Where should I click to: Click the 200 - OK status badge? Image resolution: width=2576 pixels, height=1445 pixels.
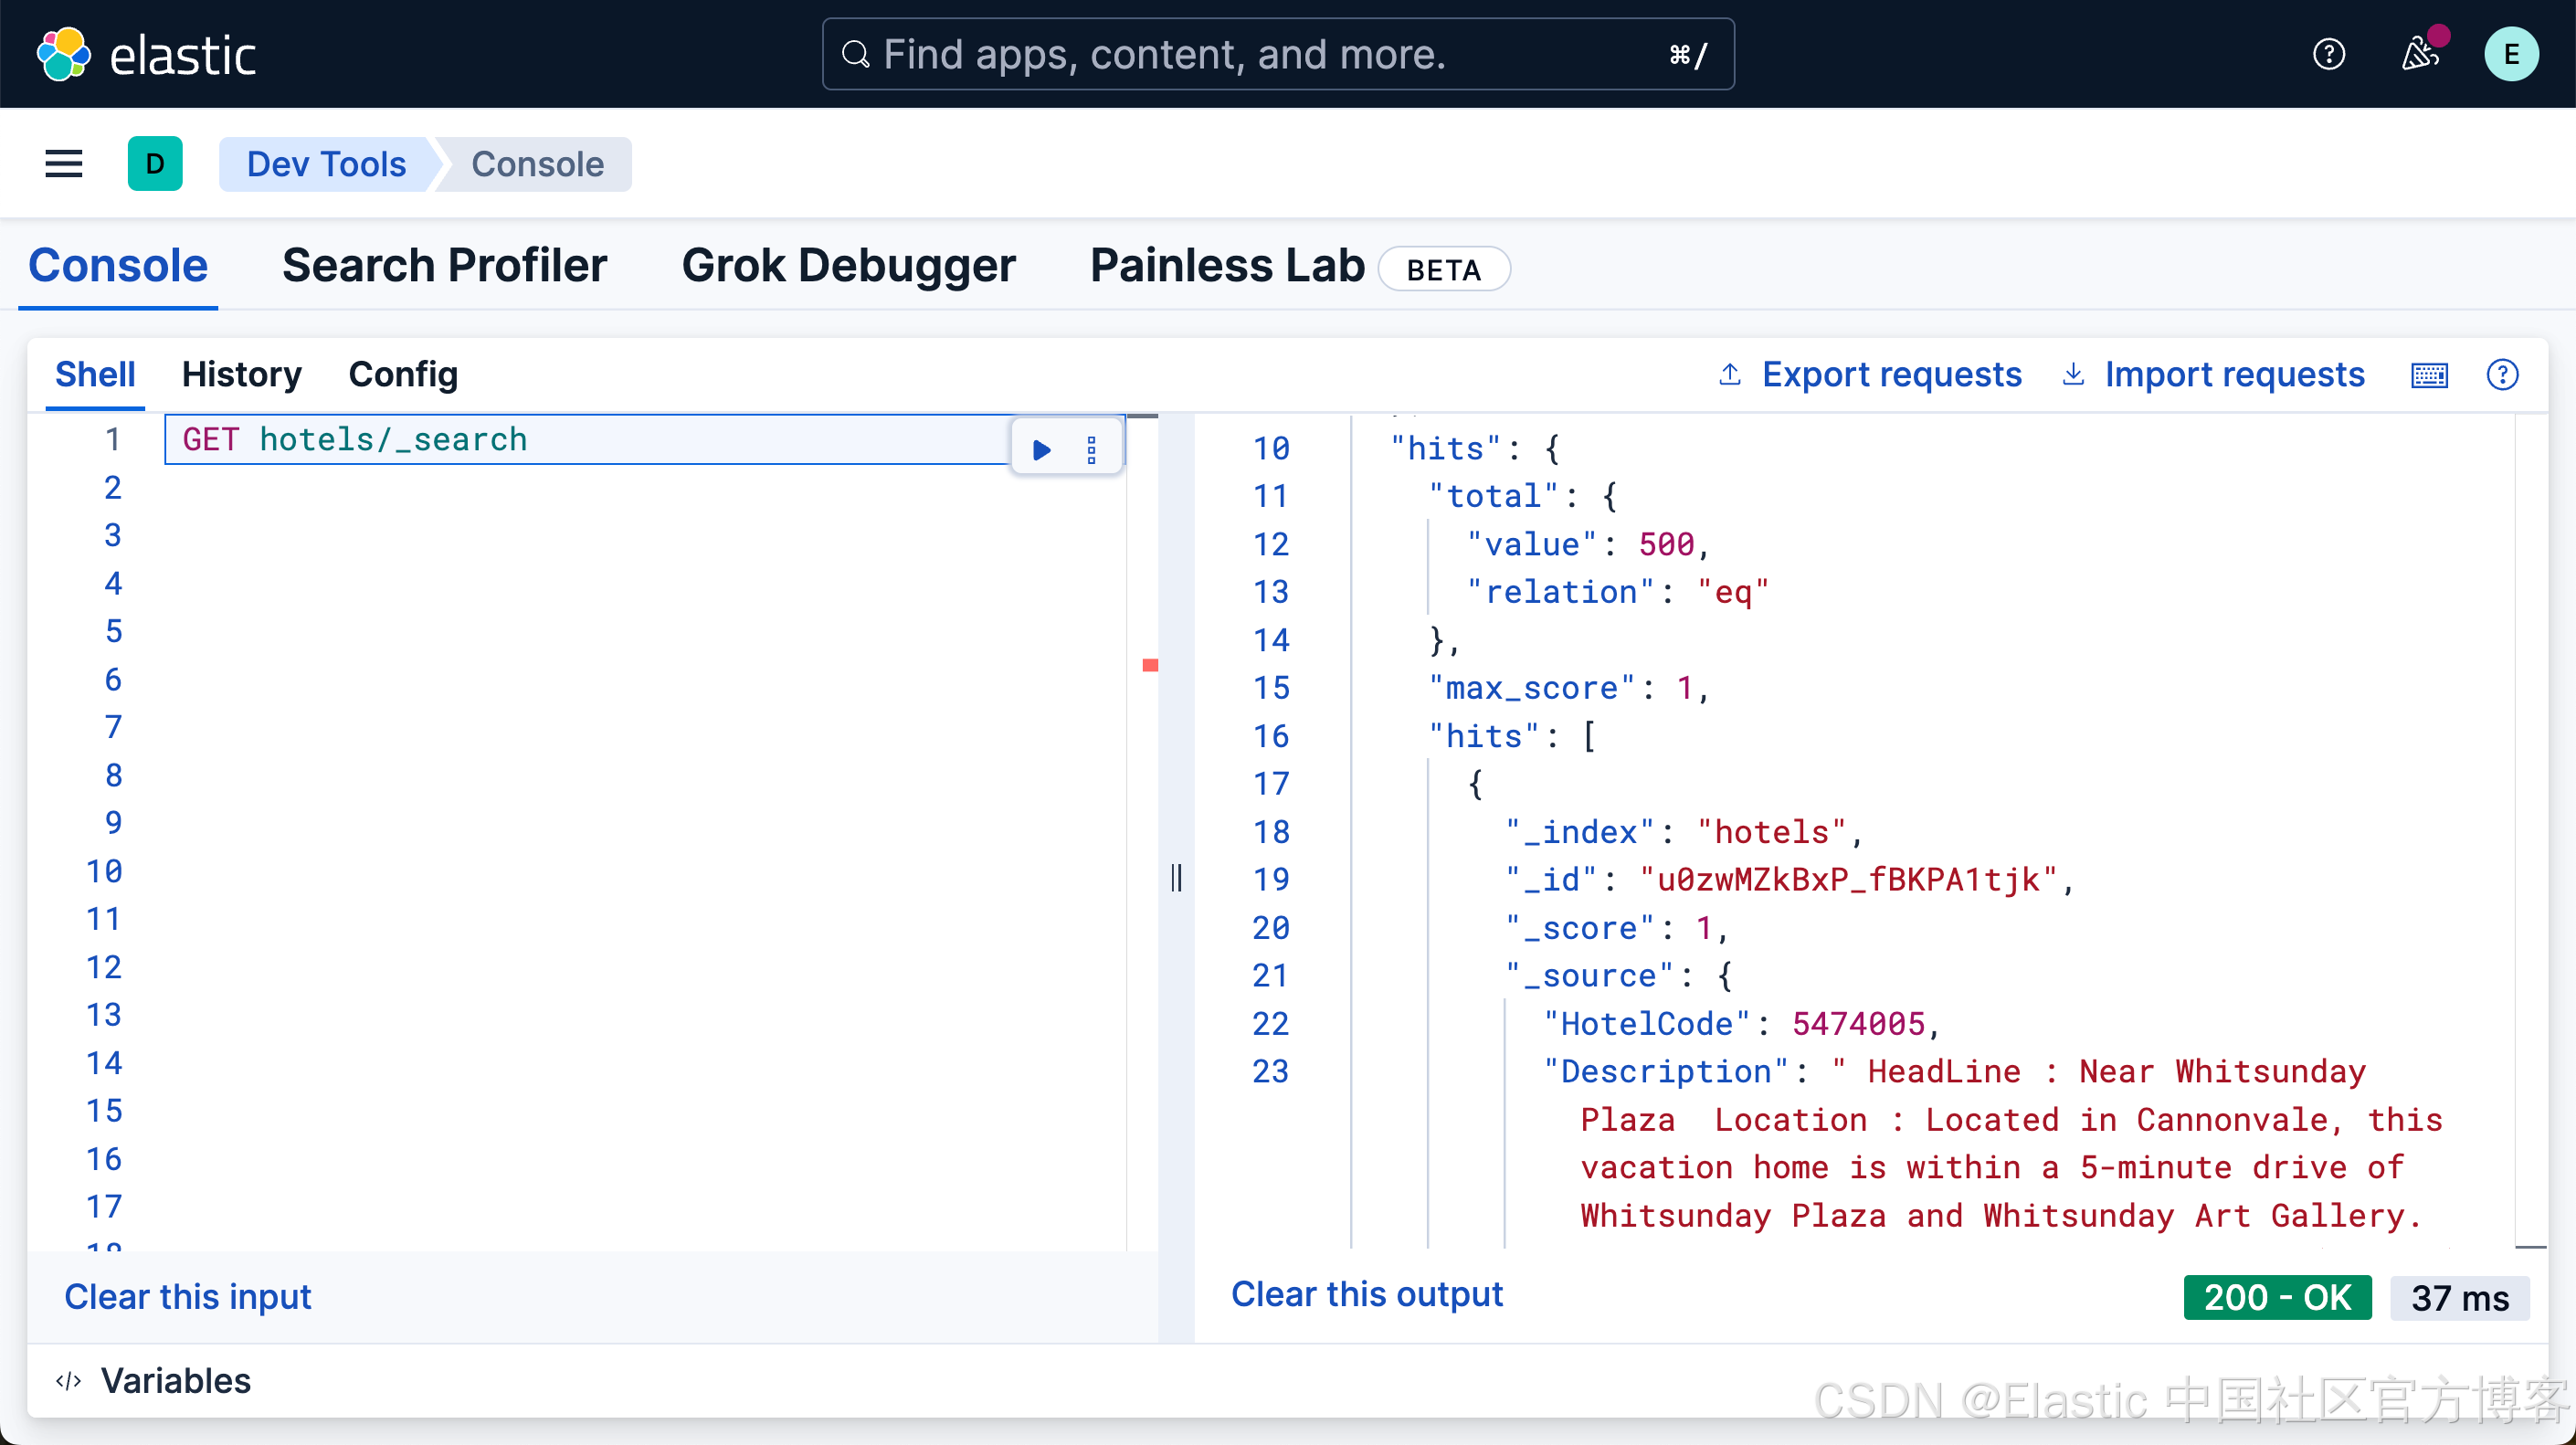[x=2277, y=1298]
